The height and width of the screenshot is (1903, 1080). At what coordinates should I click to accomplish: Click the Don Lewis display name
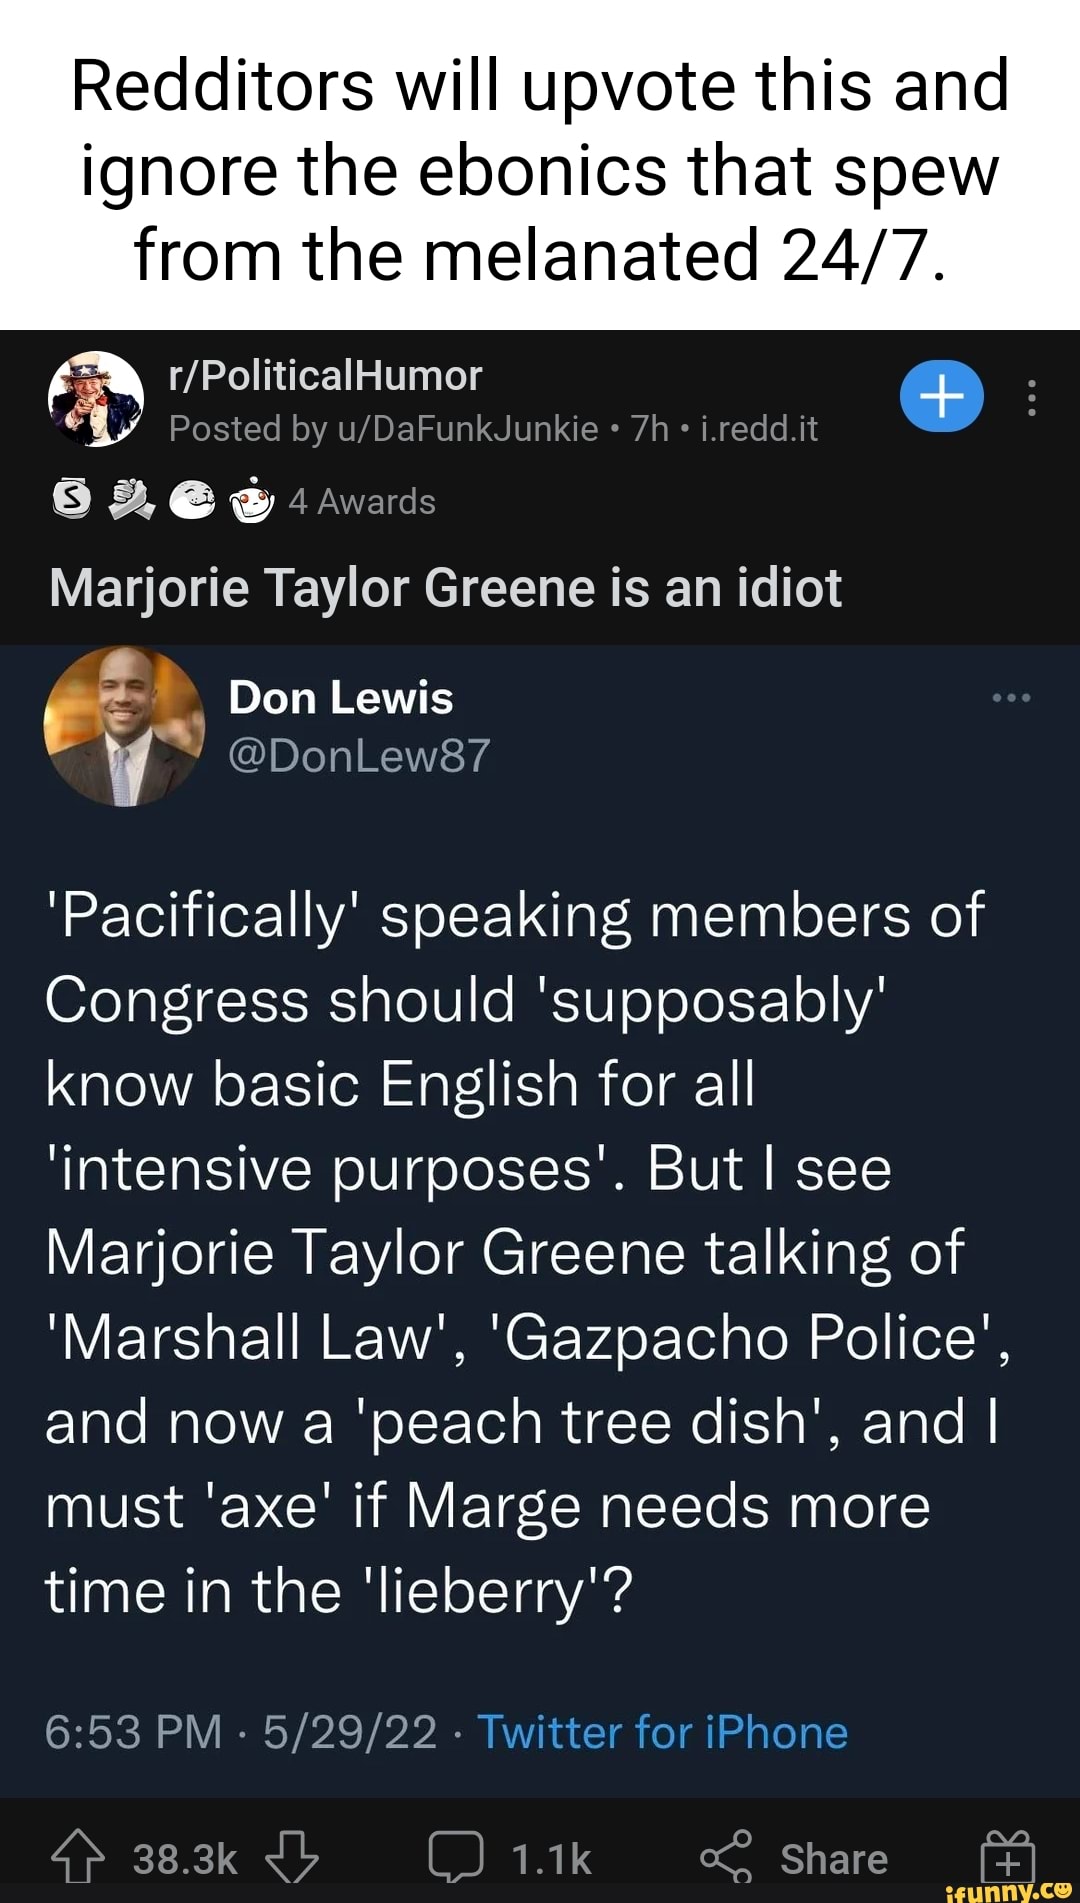(x=340, y=697)
